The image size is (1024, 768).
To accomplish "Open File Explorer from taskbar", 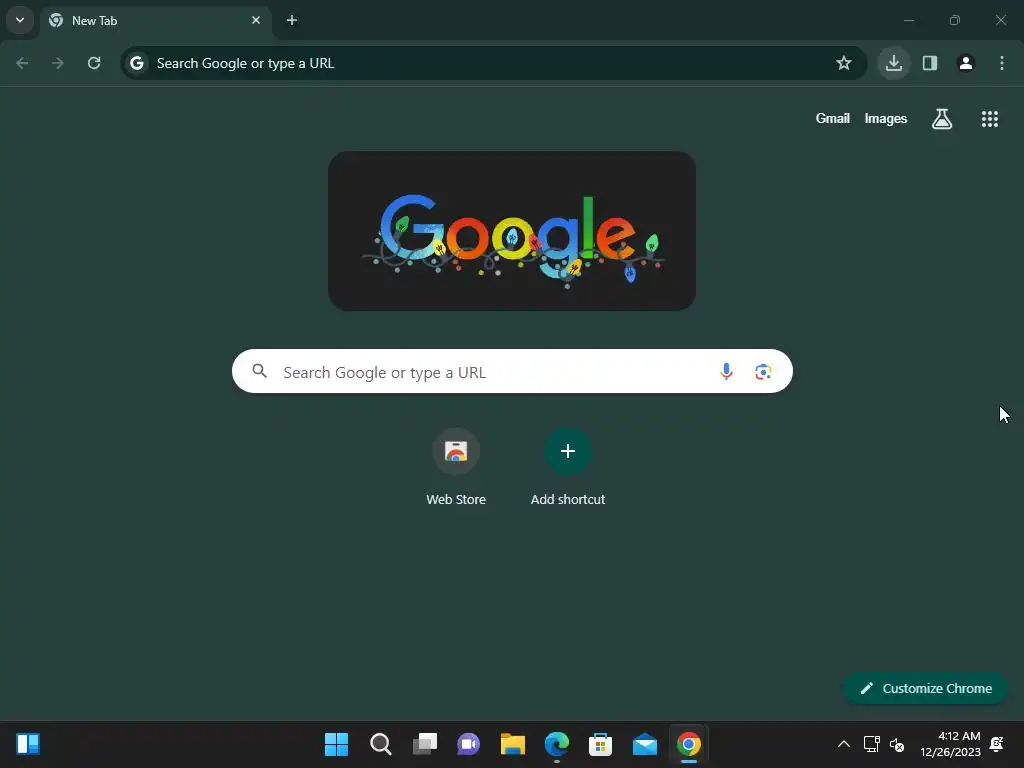I will click(x=513, y=744).
